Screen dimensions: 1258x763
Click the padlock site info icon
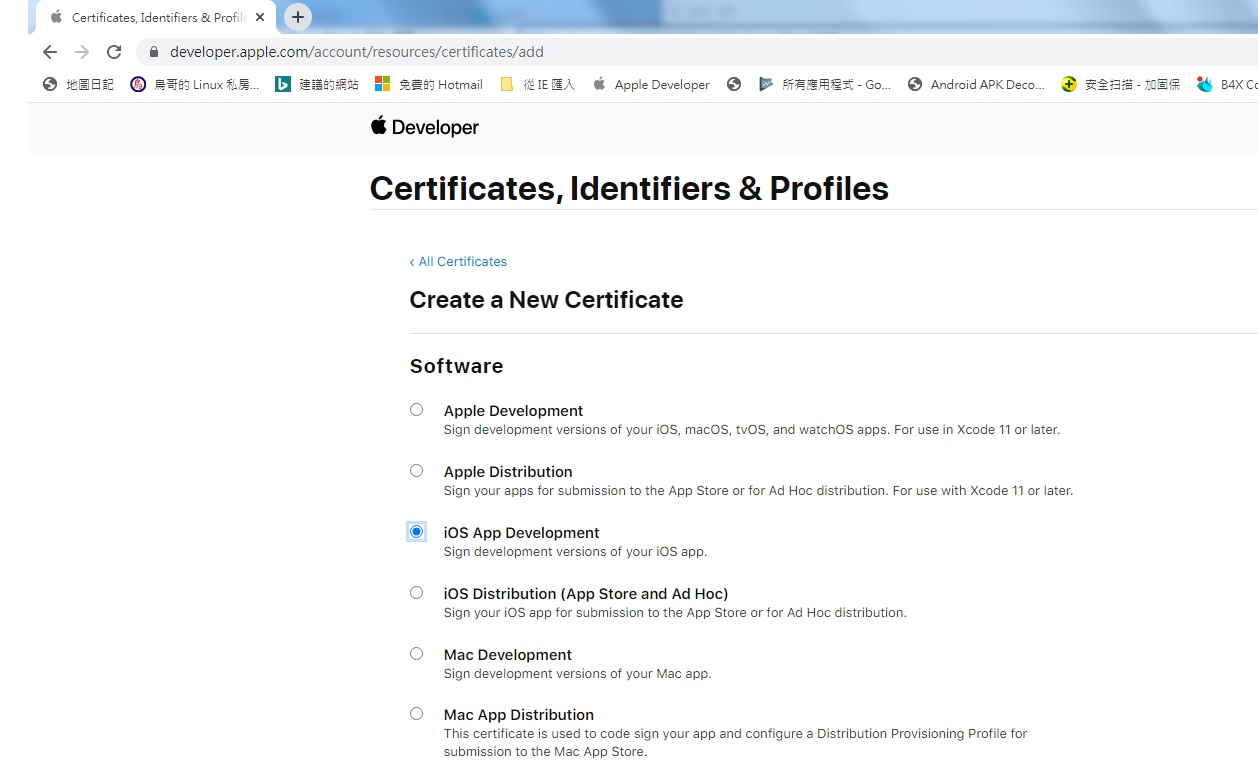(154, 52)
